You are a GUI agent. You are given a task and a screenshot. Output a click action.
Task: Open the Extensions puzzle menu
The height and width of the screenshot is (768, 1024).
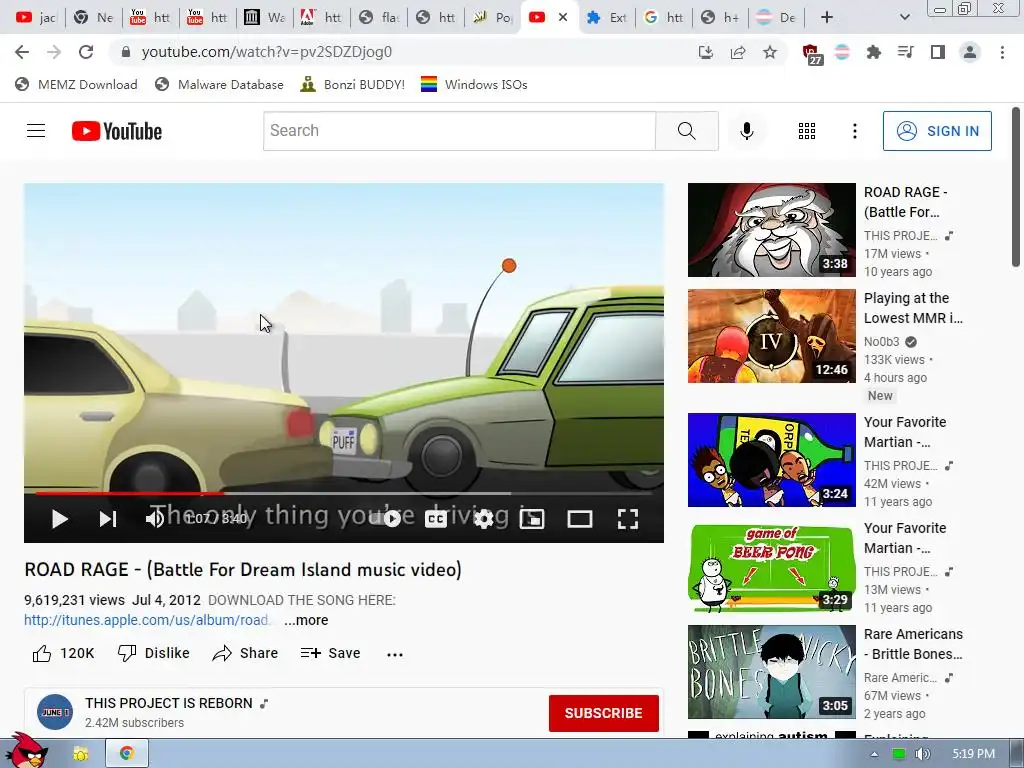tap(873, 52)
